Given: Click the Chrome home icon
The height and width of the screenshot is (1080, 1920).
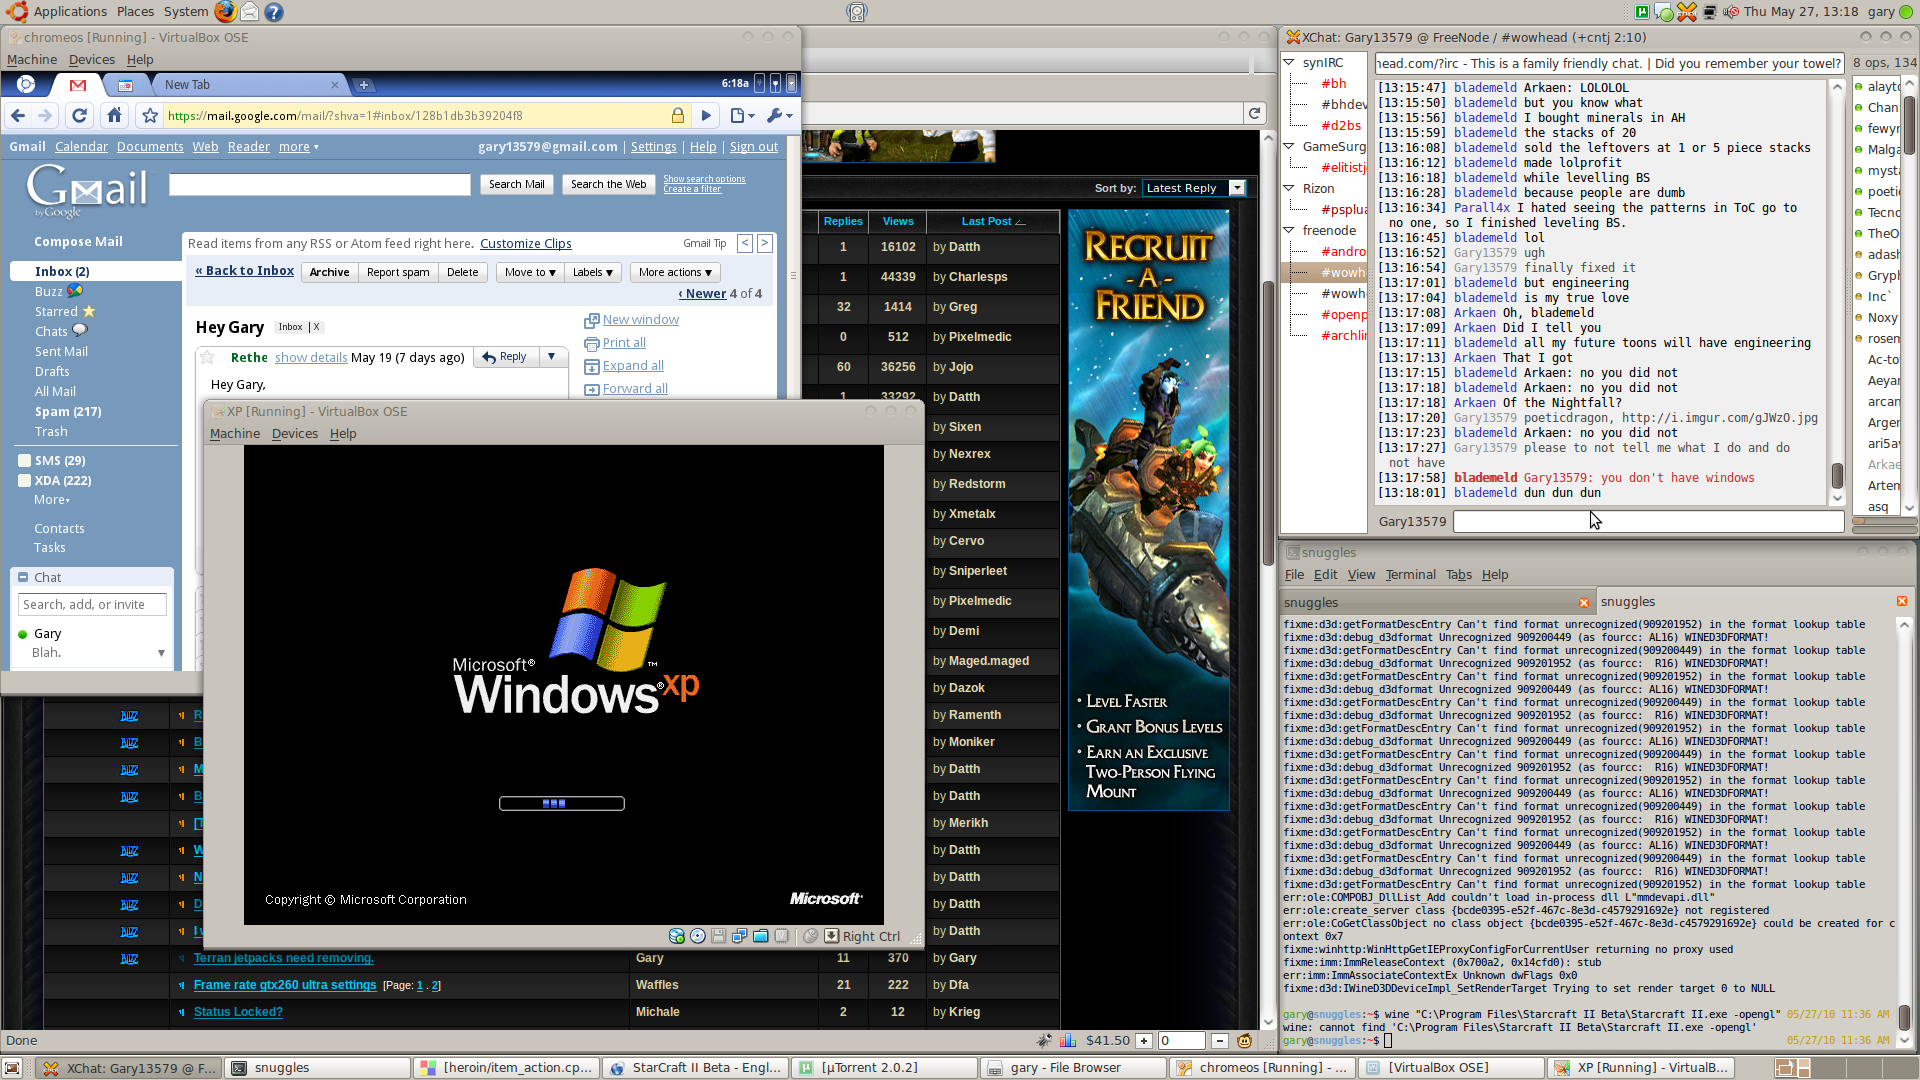Looking at the screenshot, I should 114,115.
